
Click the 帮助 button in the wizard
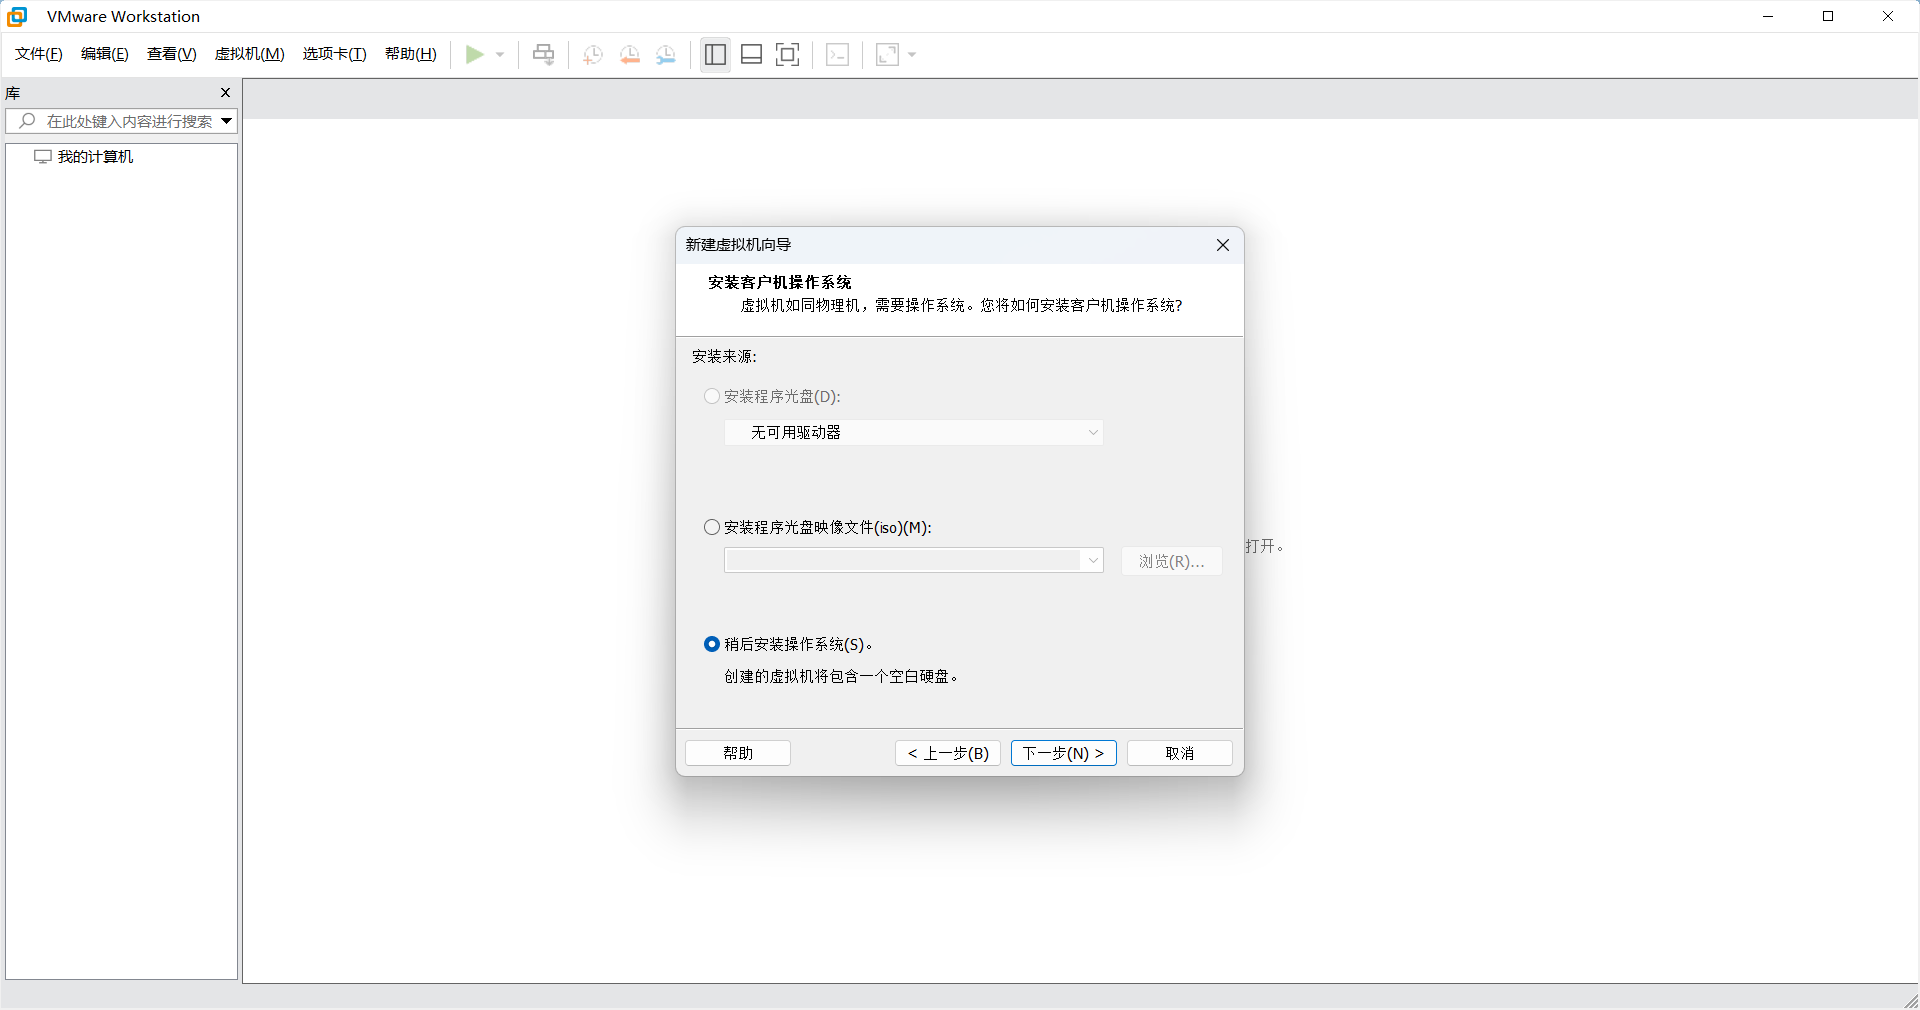point(738,753)
